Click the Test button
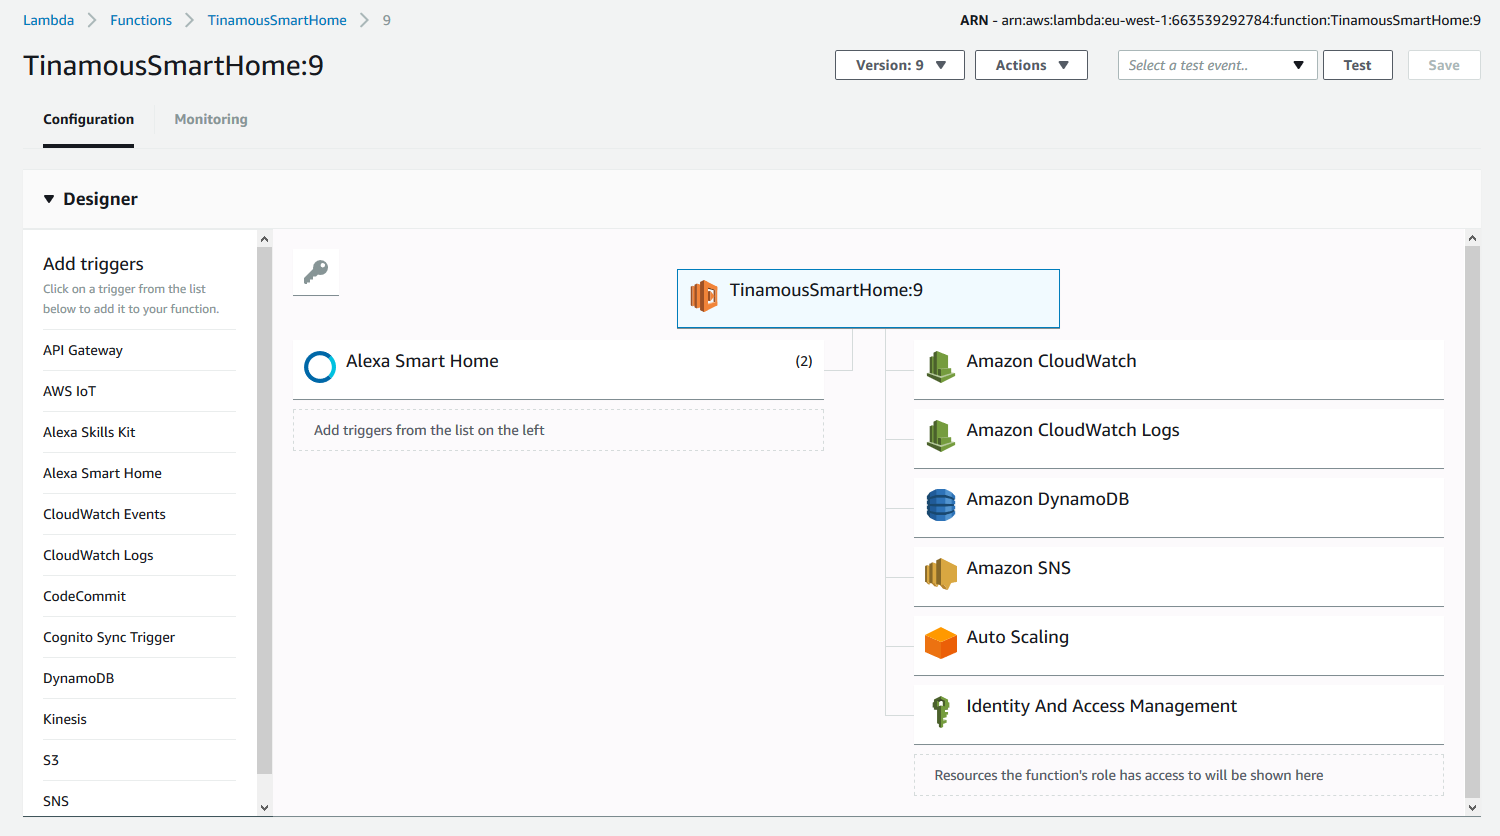This screenshot has width=1500, height=836. point(1357,65)
